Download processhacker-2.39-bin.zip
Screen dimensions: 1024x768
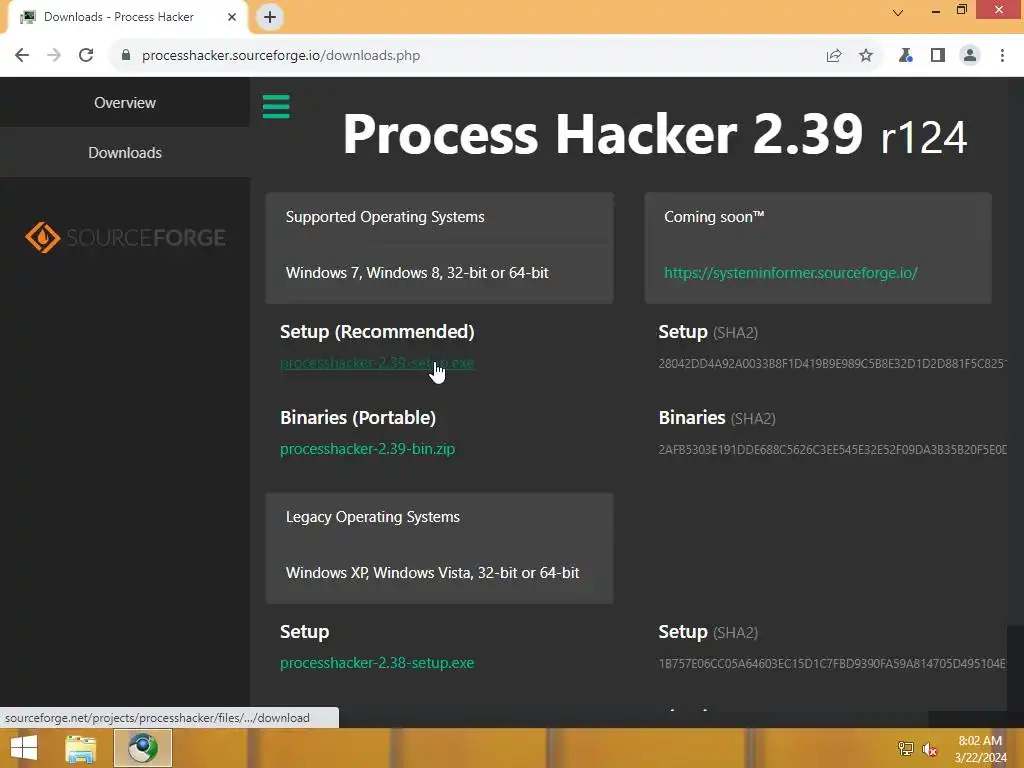pyautogui.click(x=368, y=449)
